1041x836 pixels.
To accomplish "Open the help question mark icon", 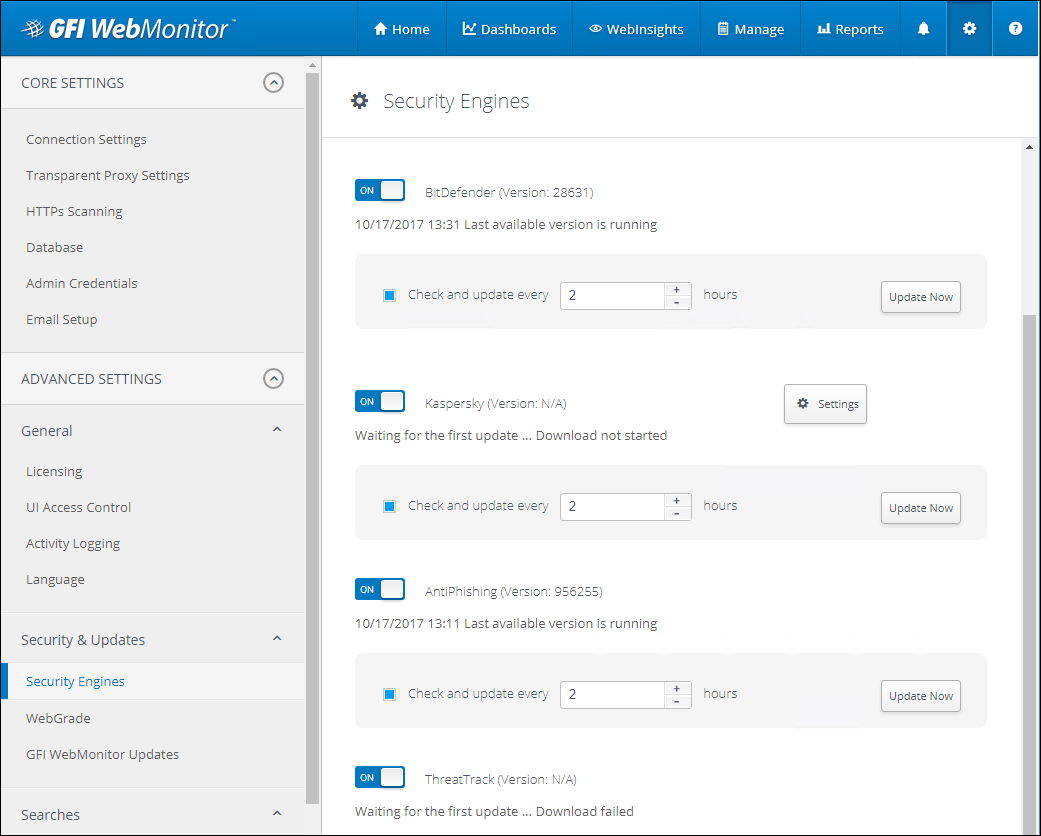I will click(x=1015, y=29).
